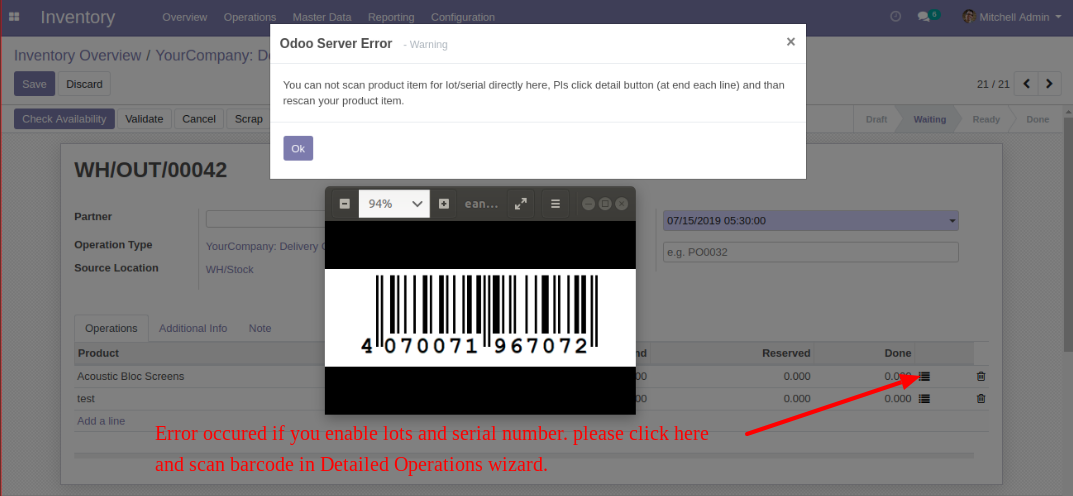The width and height of the screenshot is (1073, 496).
Task: Open the Operations menu
Action: [250, 17]
